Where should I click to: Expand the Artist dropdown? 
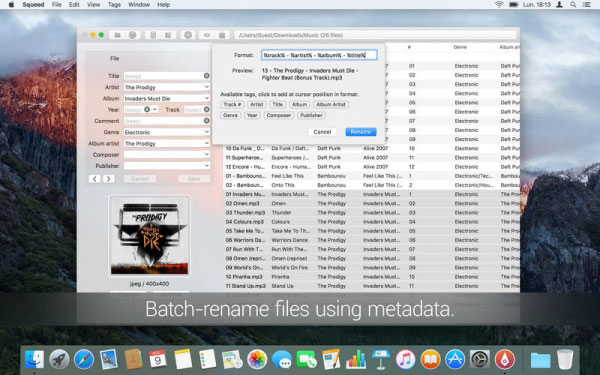point(207,87)
